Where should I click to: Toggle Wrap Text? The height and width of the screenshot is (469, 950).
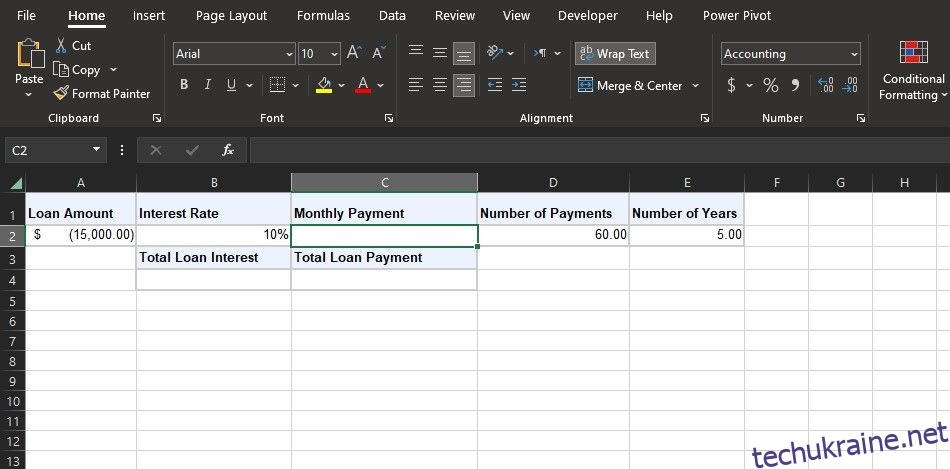pos(615,53)
